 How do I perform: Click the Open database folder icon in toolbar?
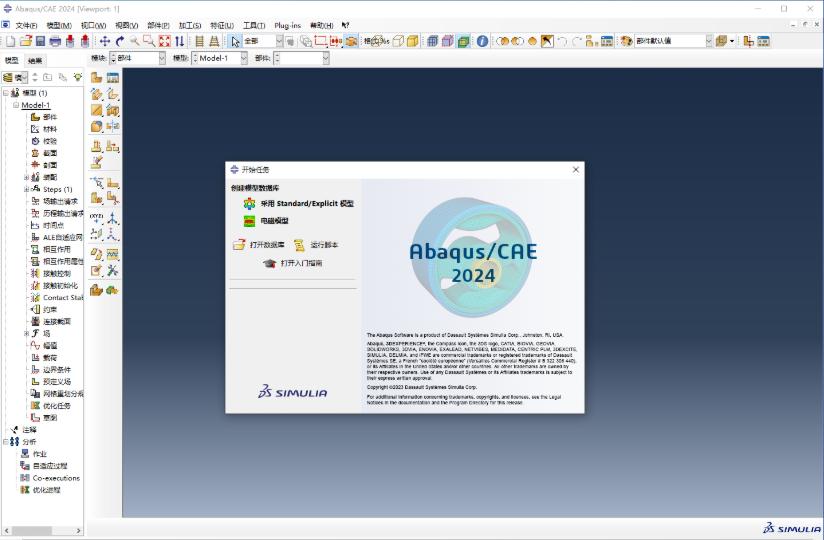[26, 41]
